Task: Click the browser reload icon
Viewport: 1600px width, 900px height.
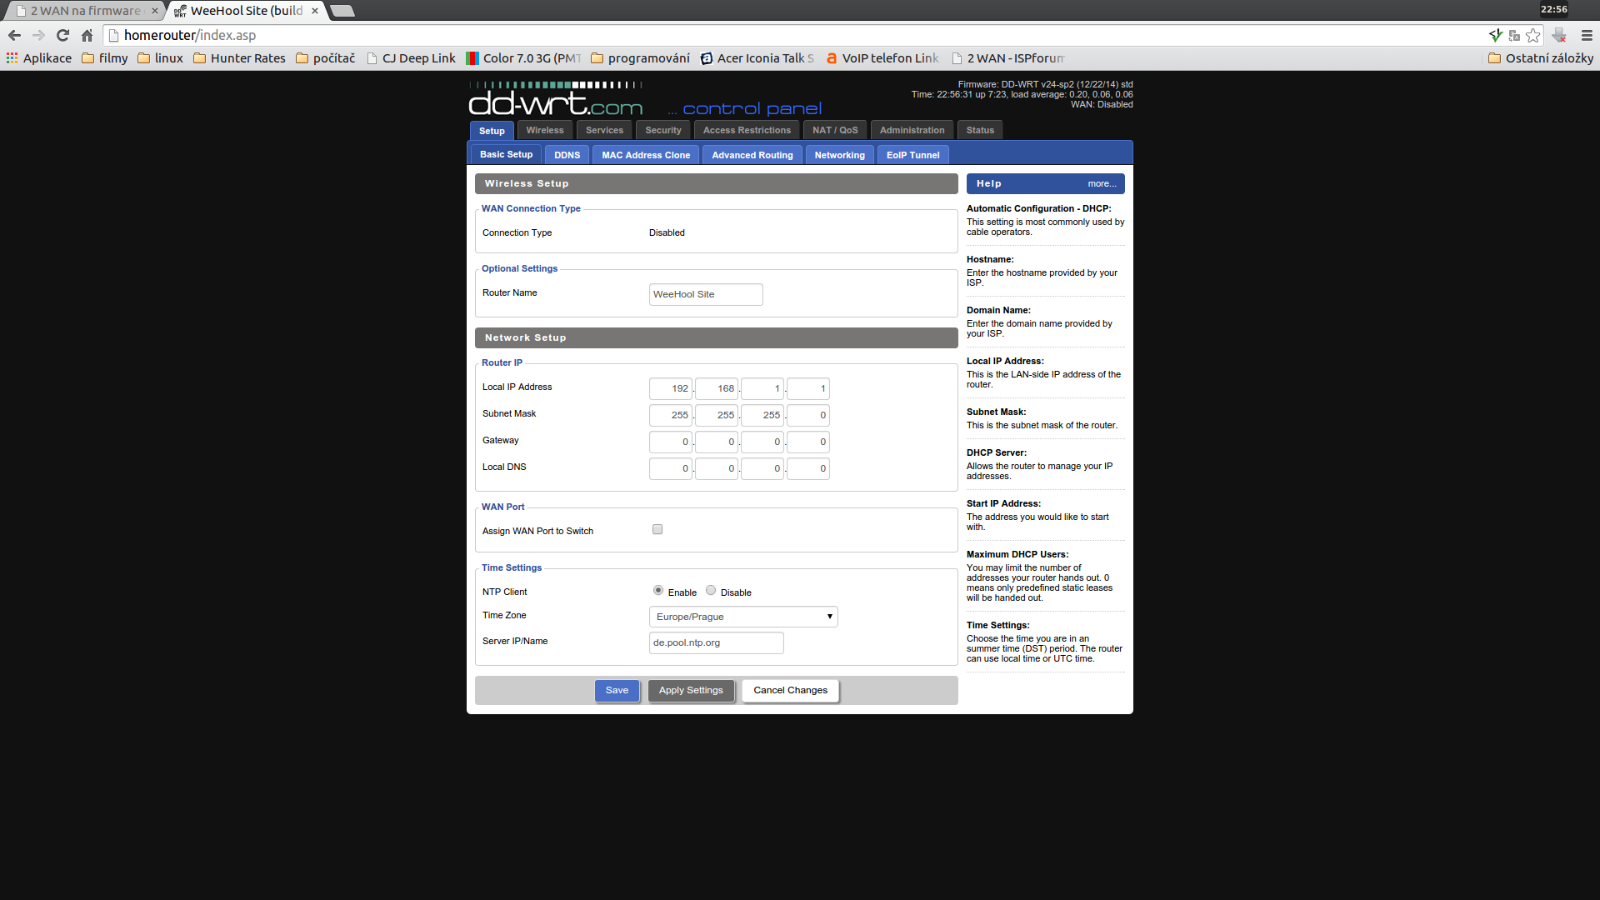Action: 63,35
